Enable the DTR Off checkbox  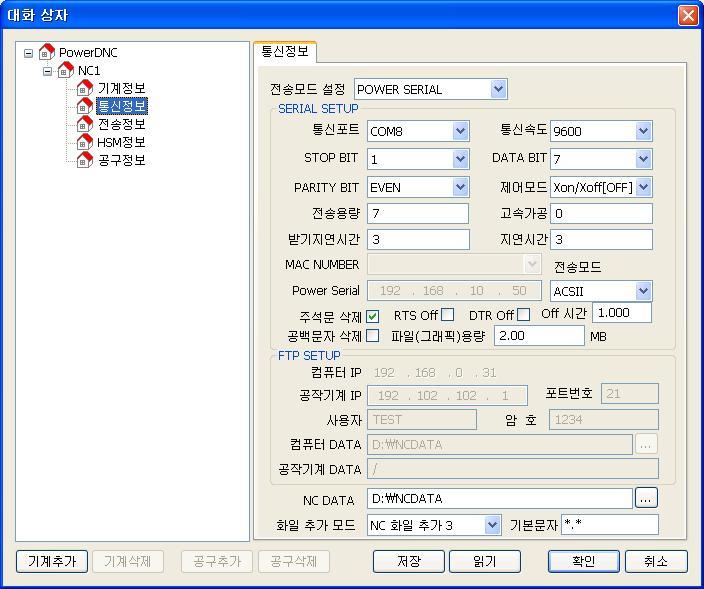524,314
